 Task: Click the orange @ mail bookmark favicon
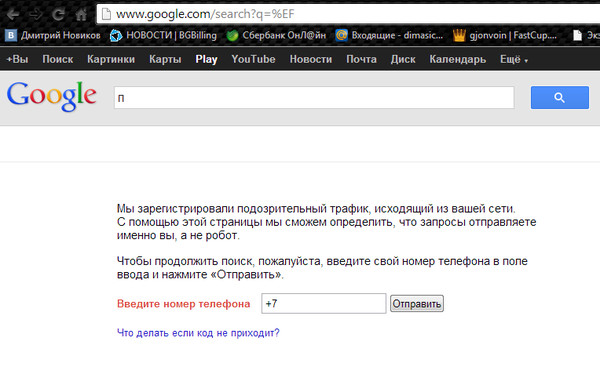(341, 35)
